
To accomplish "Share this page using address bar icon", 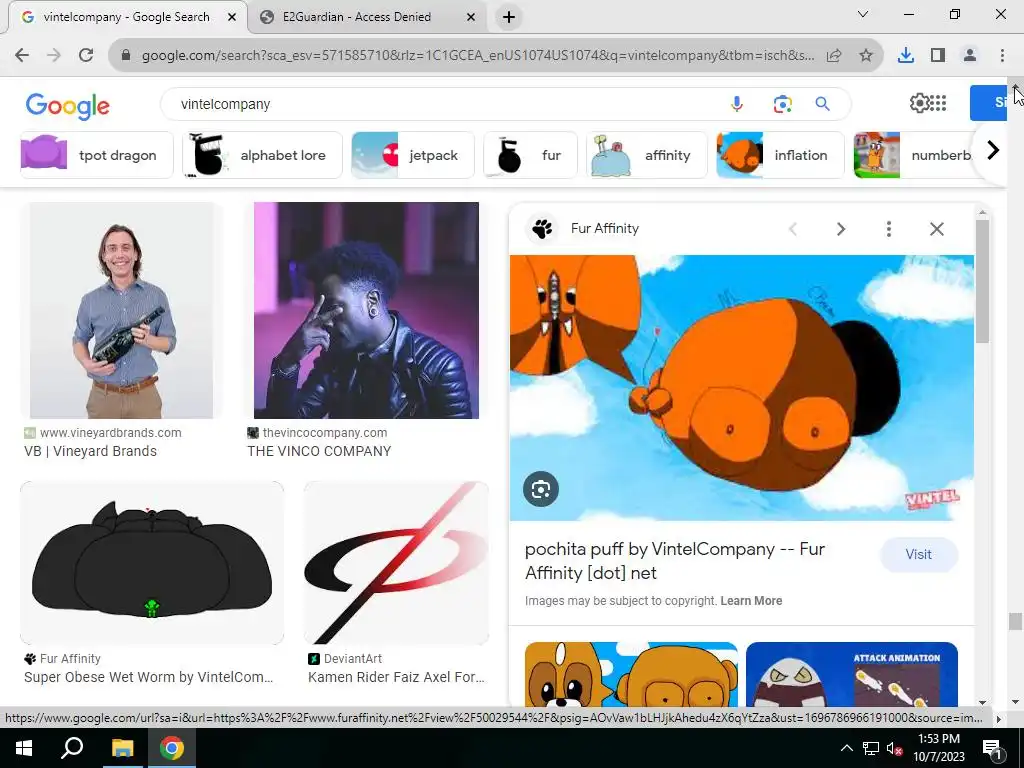I will (834, 56).
